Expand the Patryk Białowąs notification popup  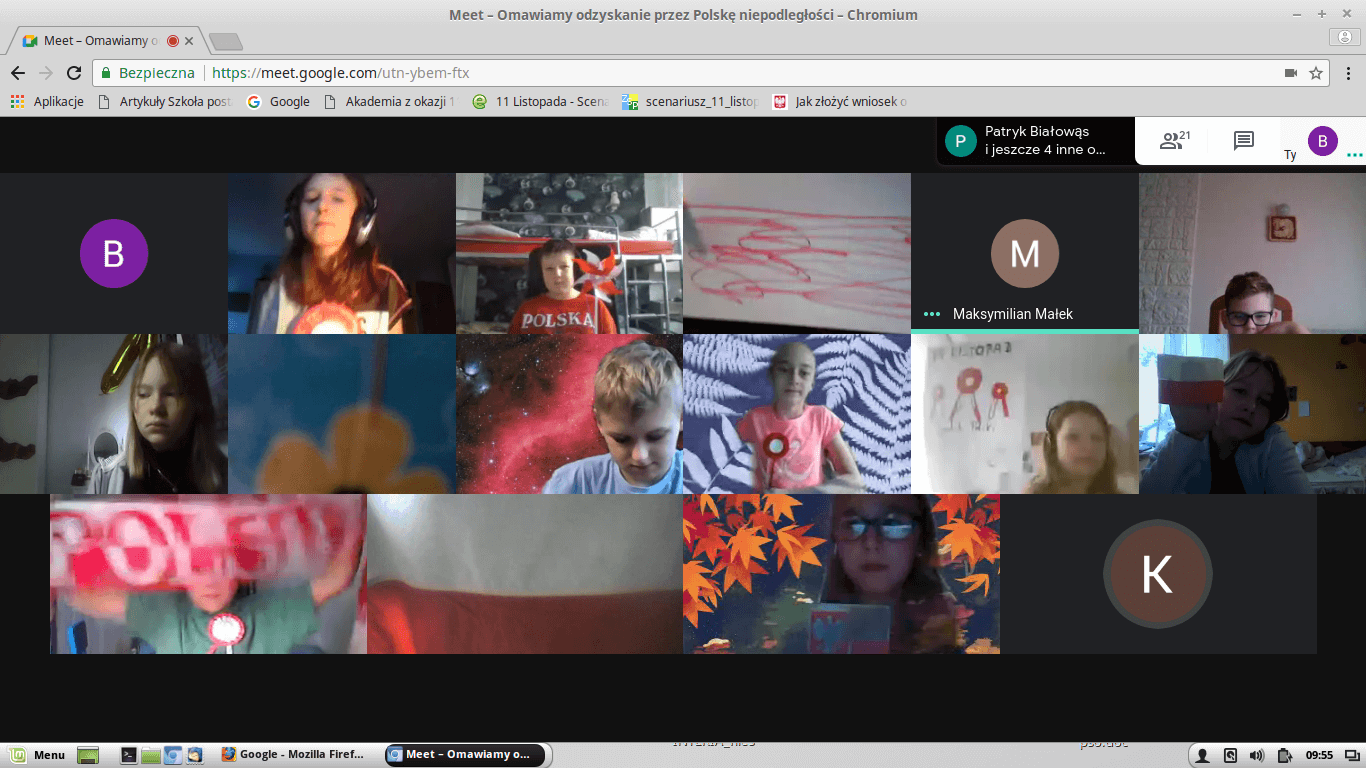pos(1035,141)
